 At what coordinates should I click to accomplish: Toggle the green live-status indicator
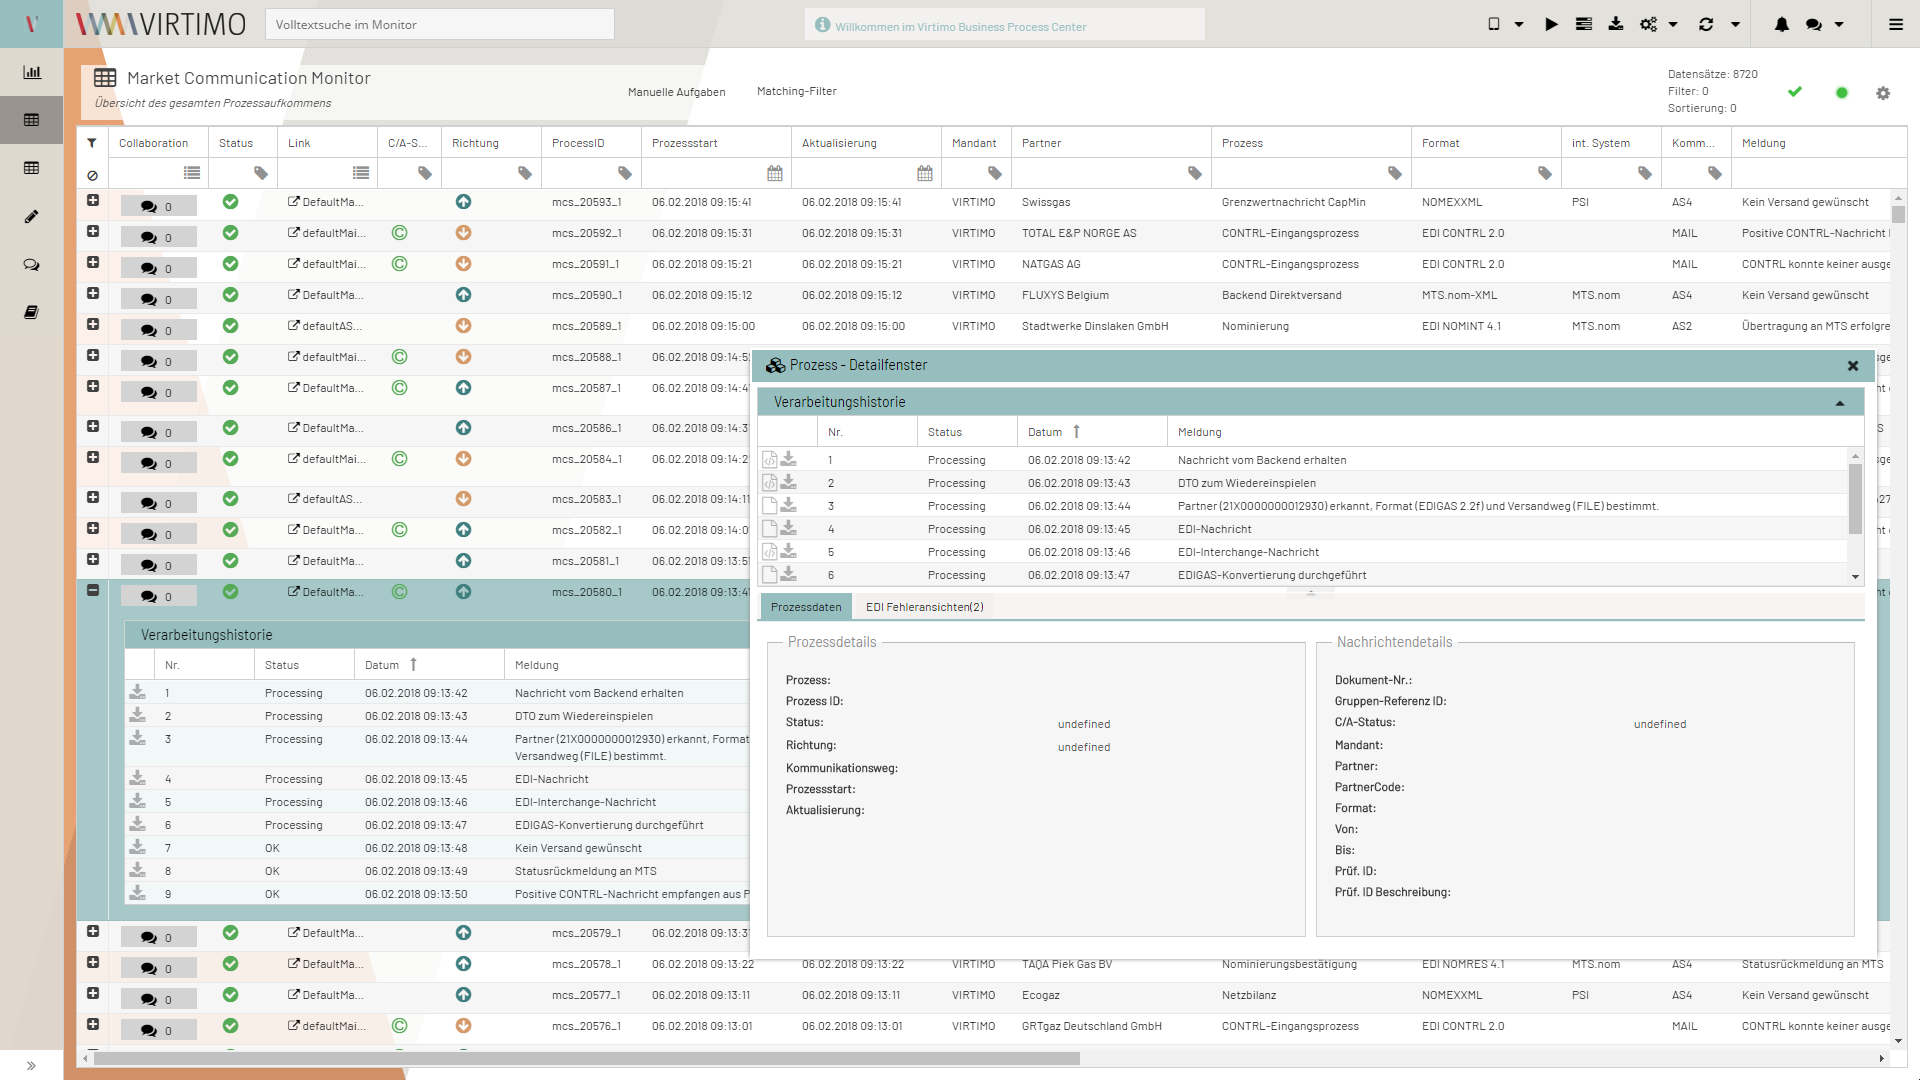click(x=1842, y=93)
